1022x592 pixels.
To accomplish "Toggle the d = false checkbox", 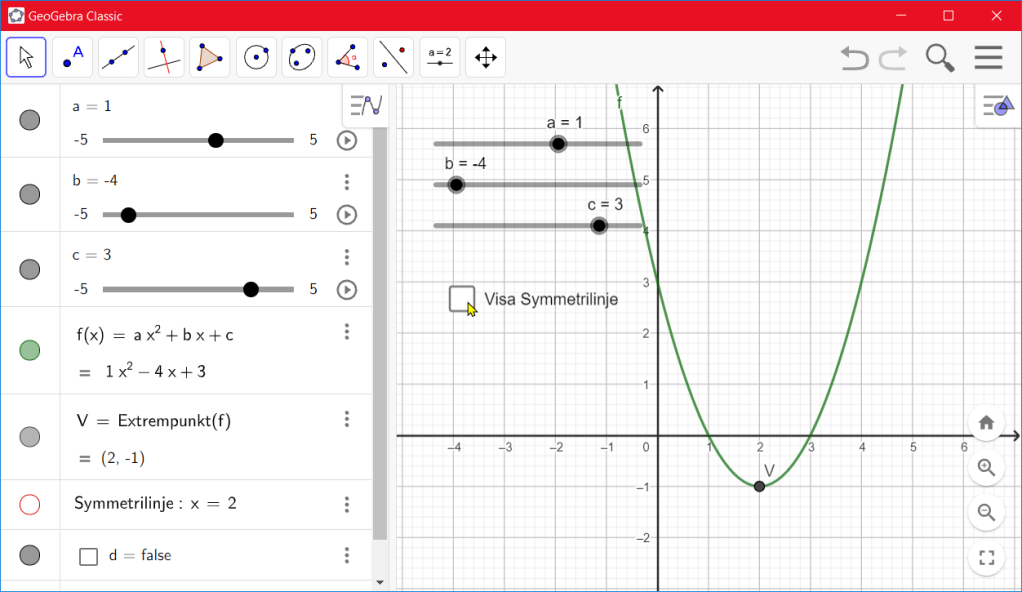I will click(88, 556).
